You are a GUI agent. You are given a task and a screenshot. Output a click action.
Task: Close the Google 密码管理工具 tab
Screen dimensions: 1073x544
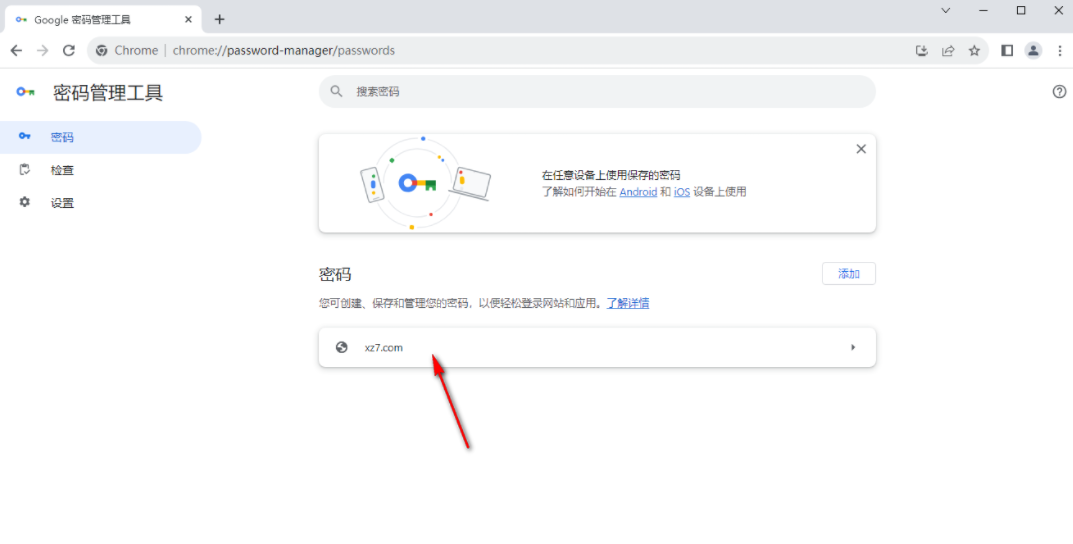[x=188, y=20]
